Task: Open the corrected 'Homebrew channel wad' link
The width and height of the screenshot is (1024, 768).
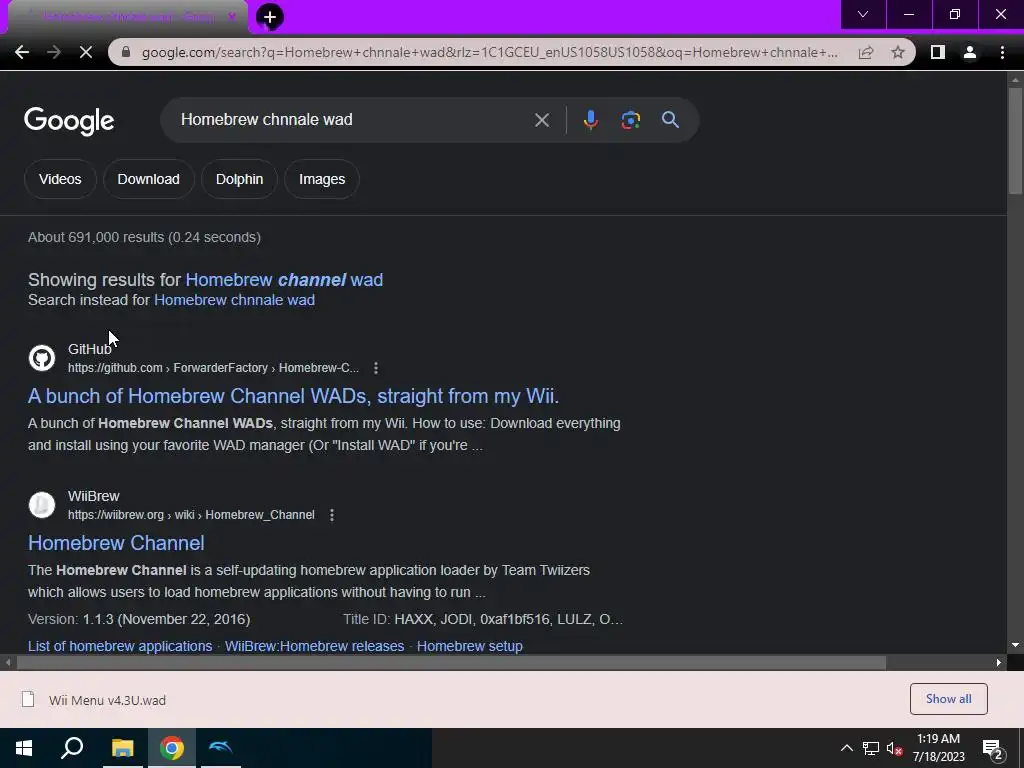Action: (x=284, y=280)
